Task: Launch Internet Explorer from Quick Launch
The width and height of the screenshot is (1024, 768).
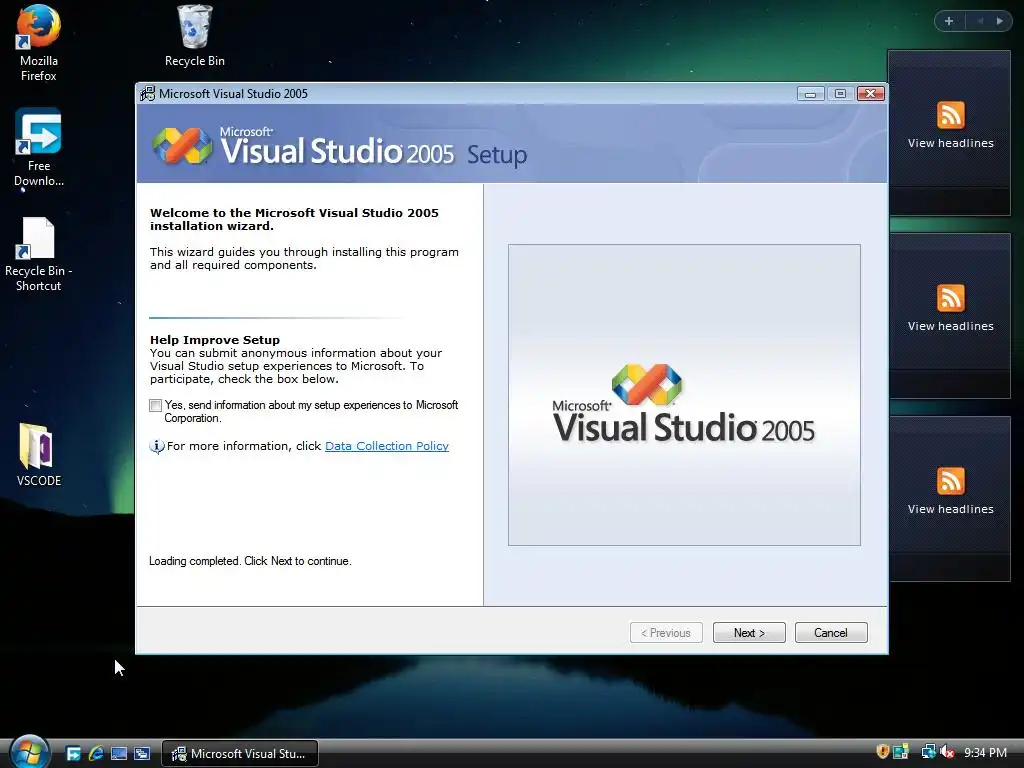Action: click(x=96, y=754)
